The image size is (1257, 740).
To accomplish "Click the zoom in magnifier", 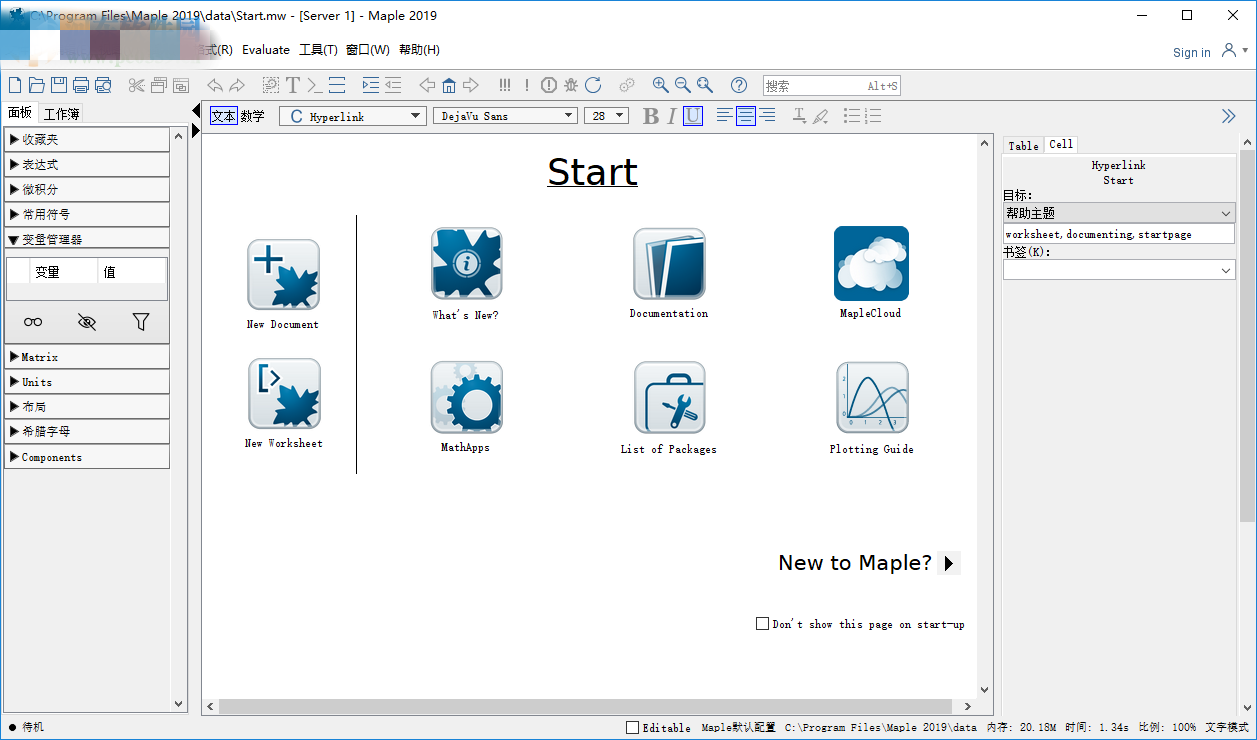I will click(660, 85).
